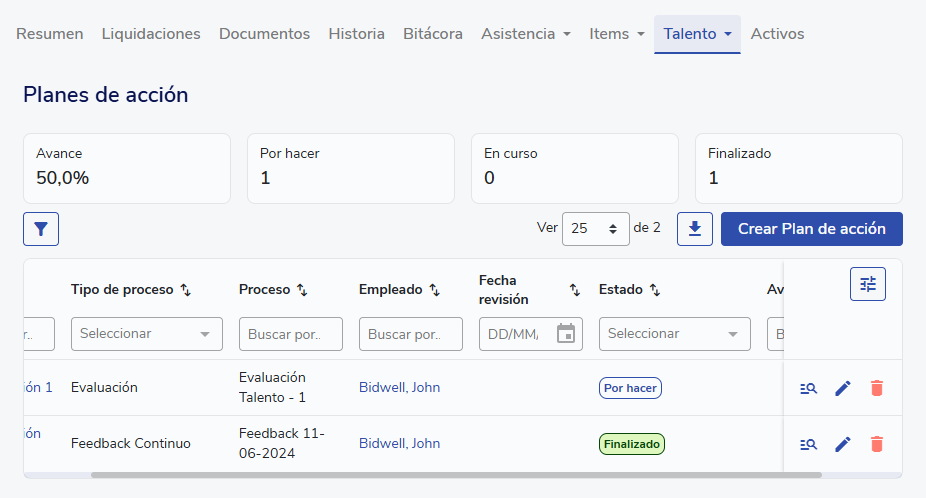
Task: Delete the Evaluación plan row
Action: pyautogui.click(x=877, y=388)
